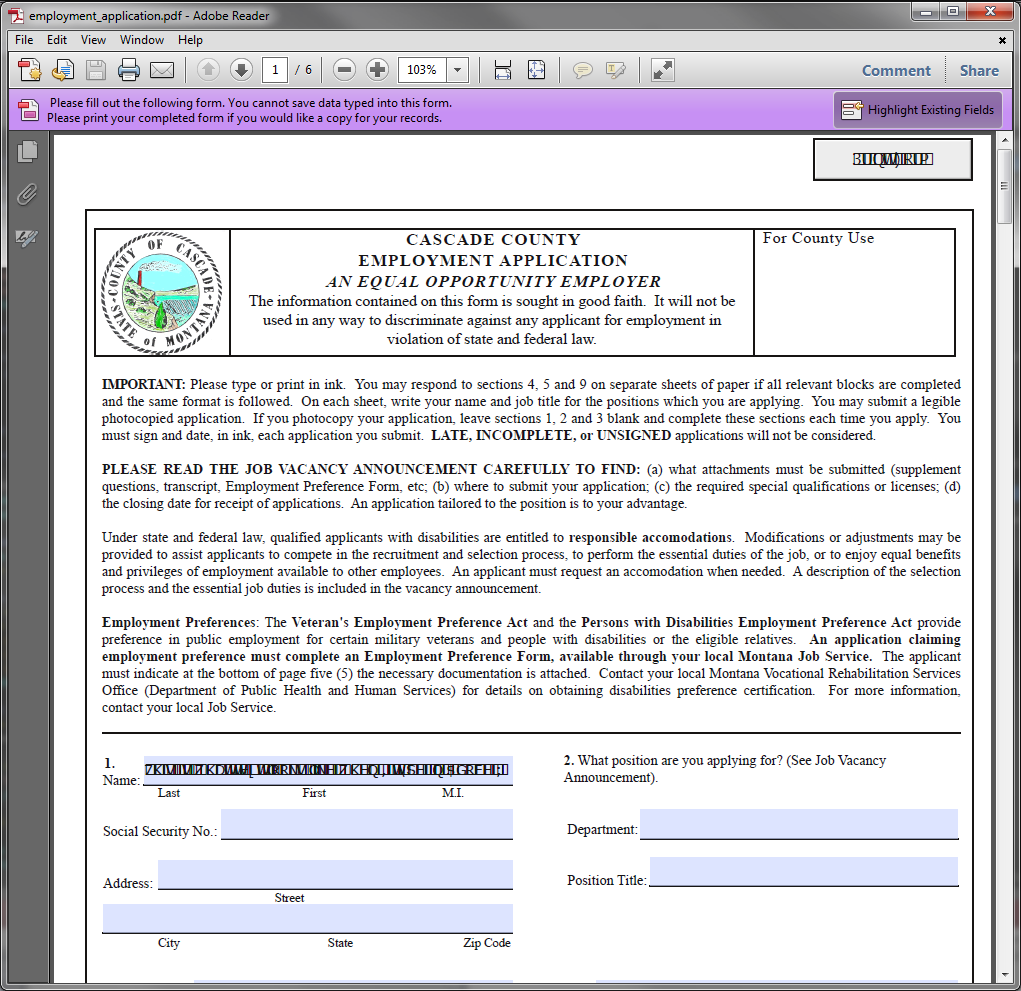Click the Print file icon
Screen dimensions: 1021x991
(x=129, y=70)
